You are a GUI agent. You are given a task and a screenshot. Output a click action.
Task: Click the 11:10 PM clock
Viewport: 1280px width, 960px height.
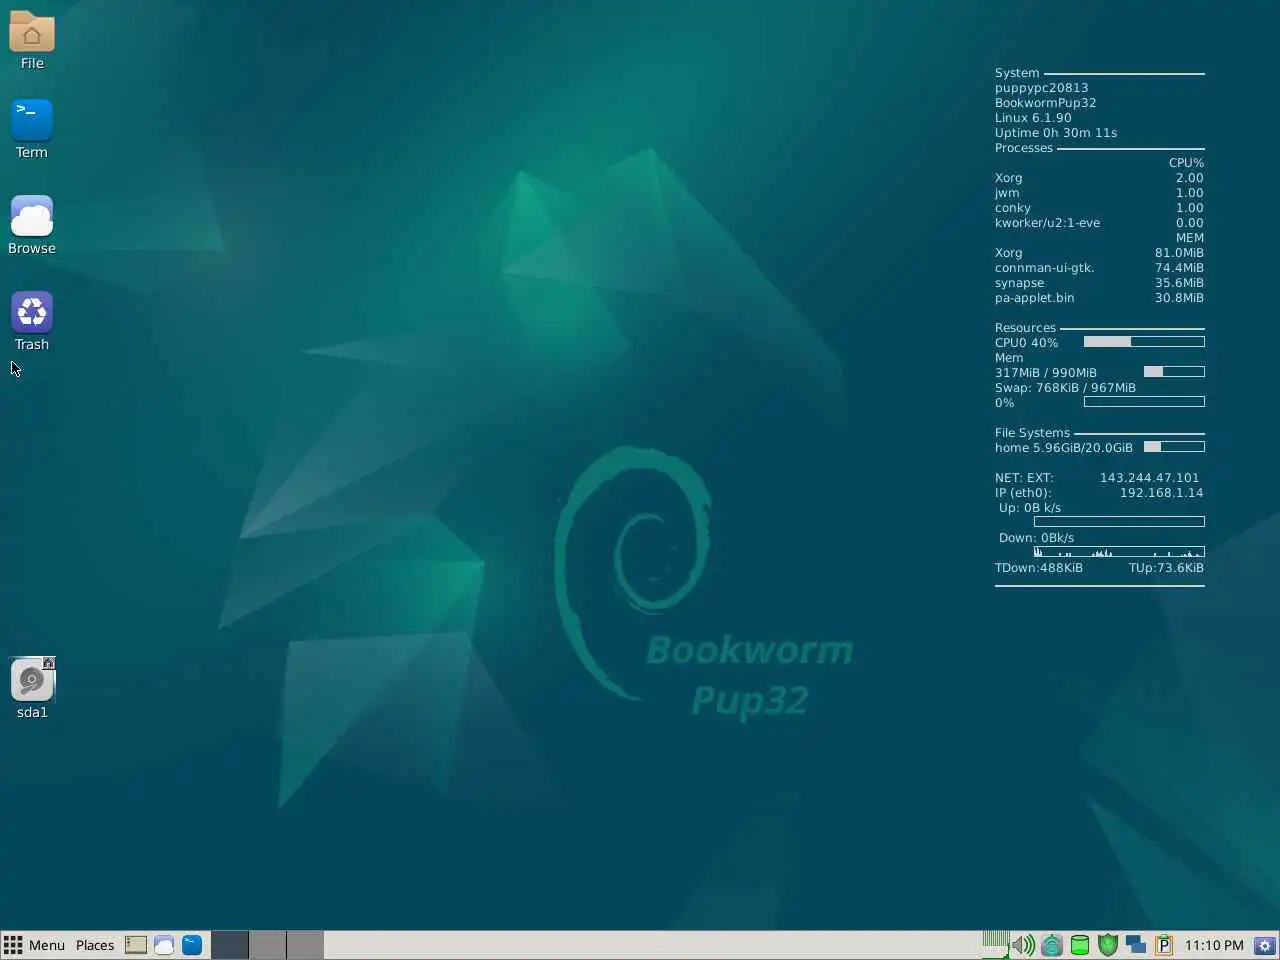1214,945
